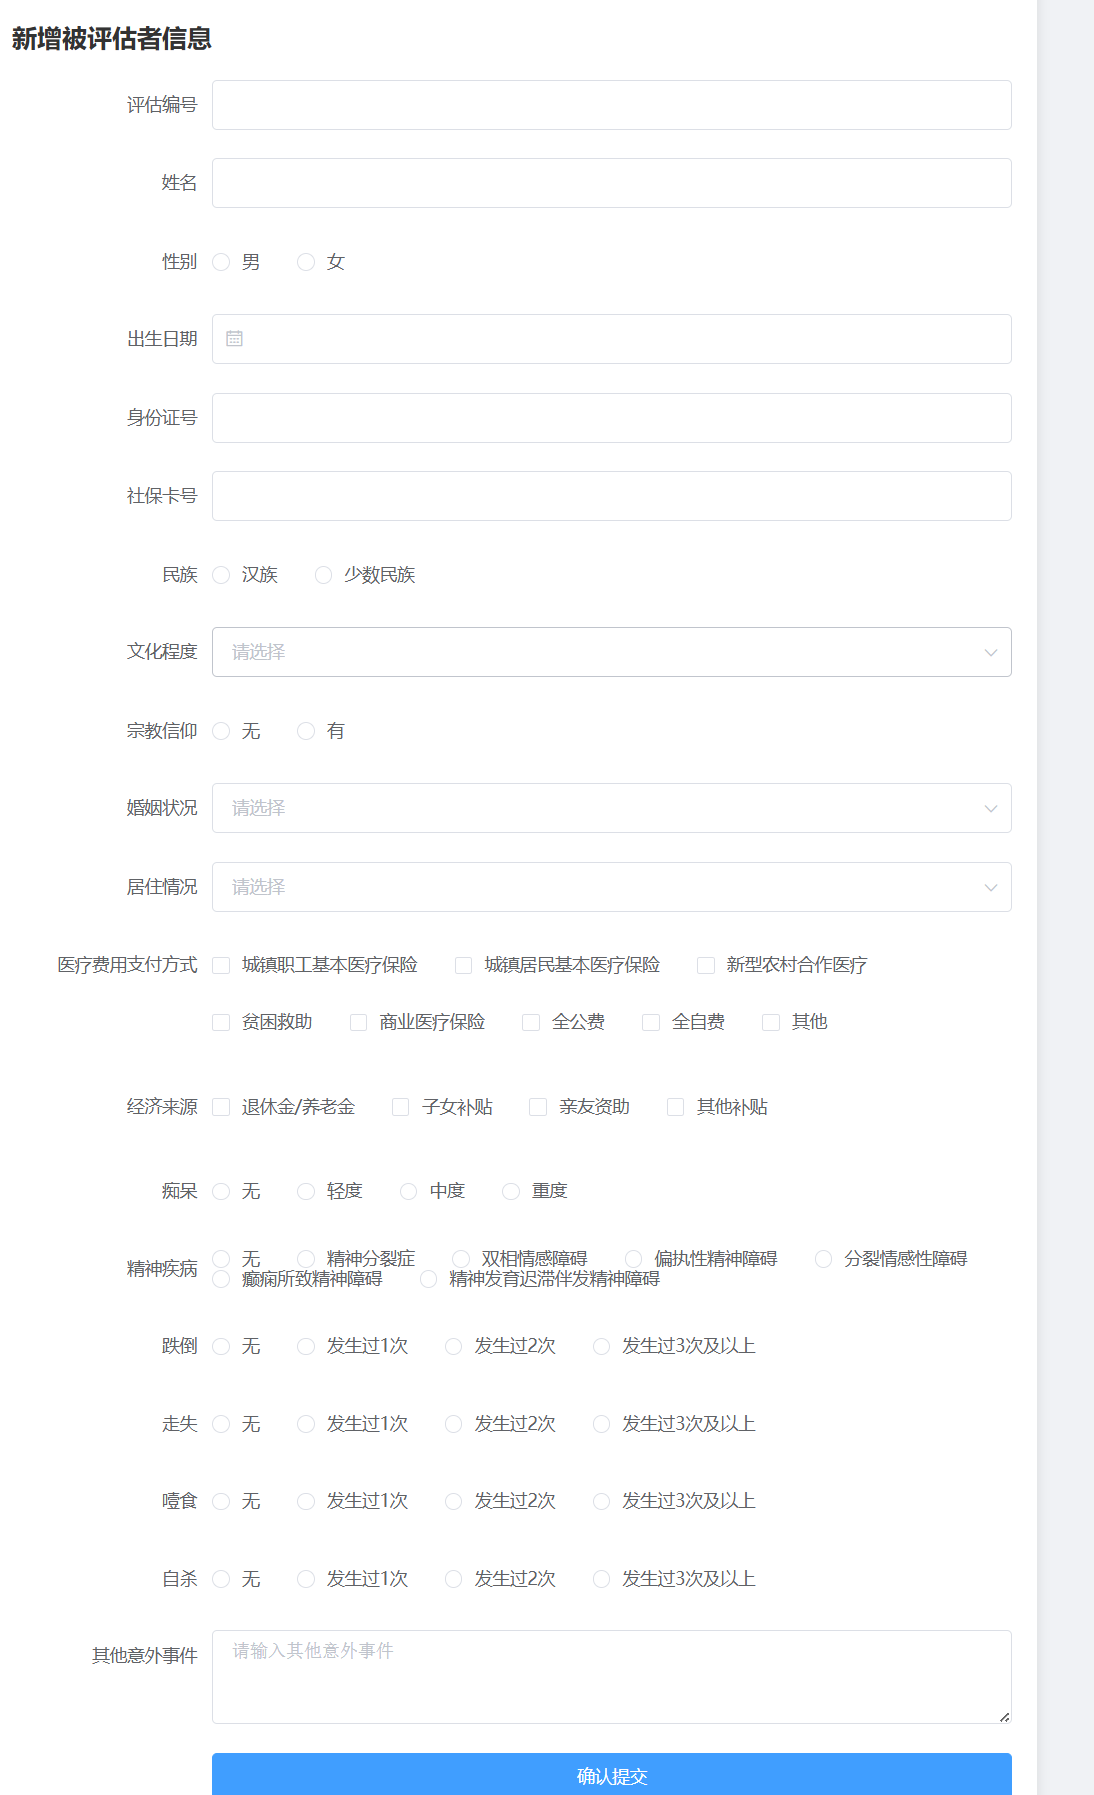Select 女 for 性别
The width and height of the screenshot is (1094, 1795).
coord(306,262)
